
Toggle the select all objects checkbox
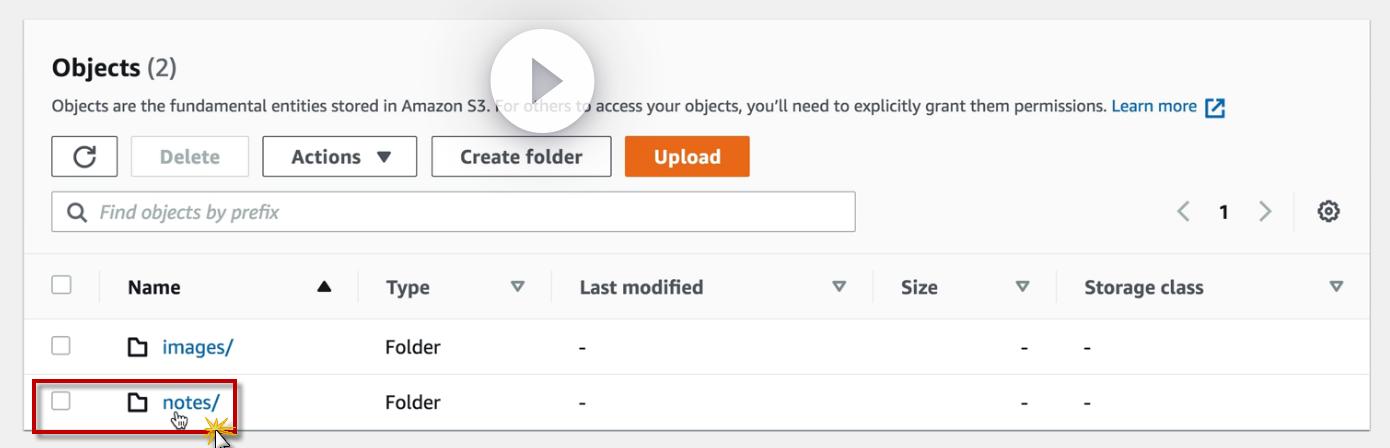click(x=62, y=286)
